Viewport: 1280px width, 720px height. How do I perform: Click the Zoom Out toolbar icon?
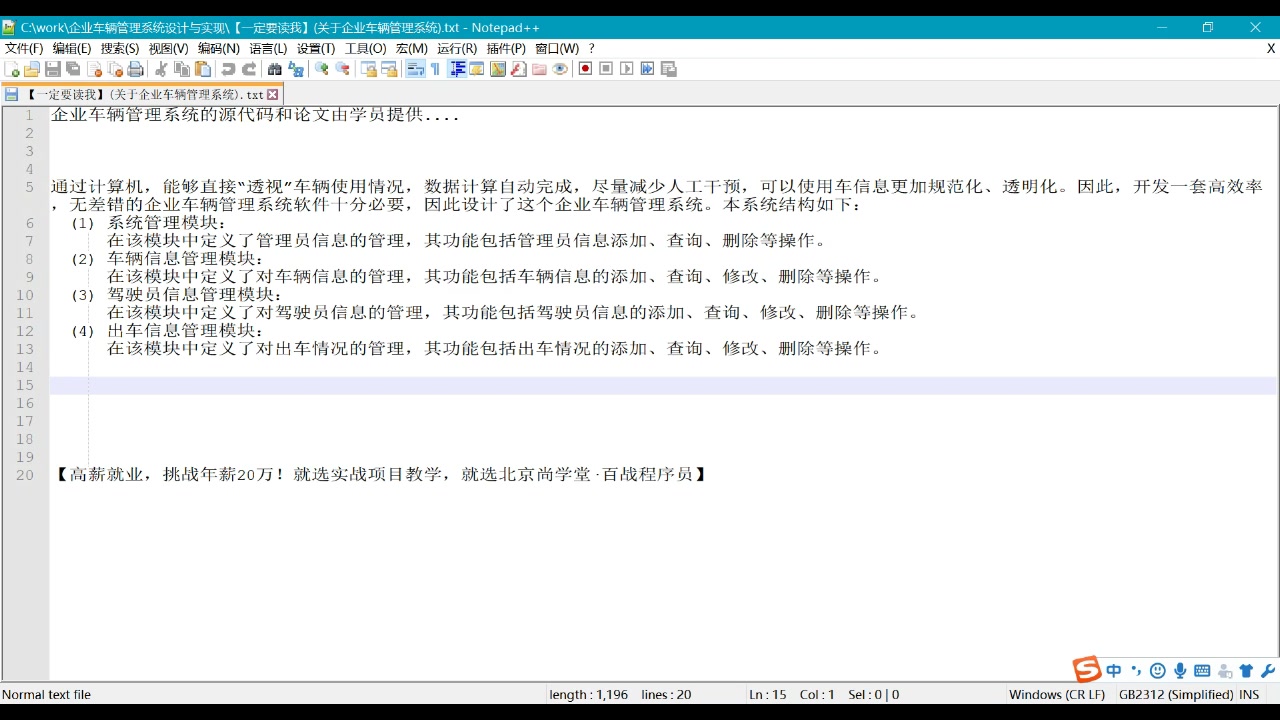[343, 69]
